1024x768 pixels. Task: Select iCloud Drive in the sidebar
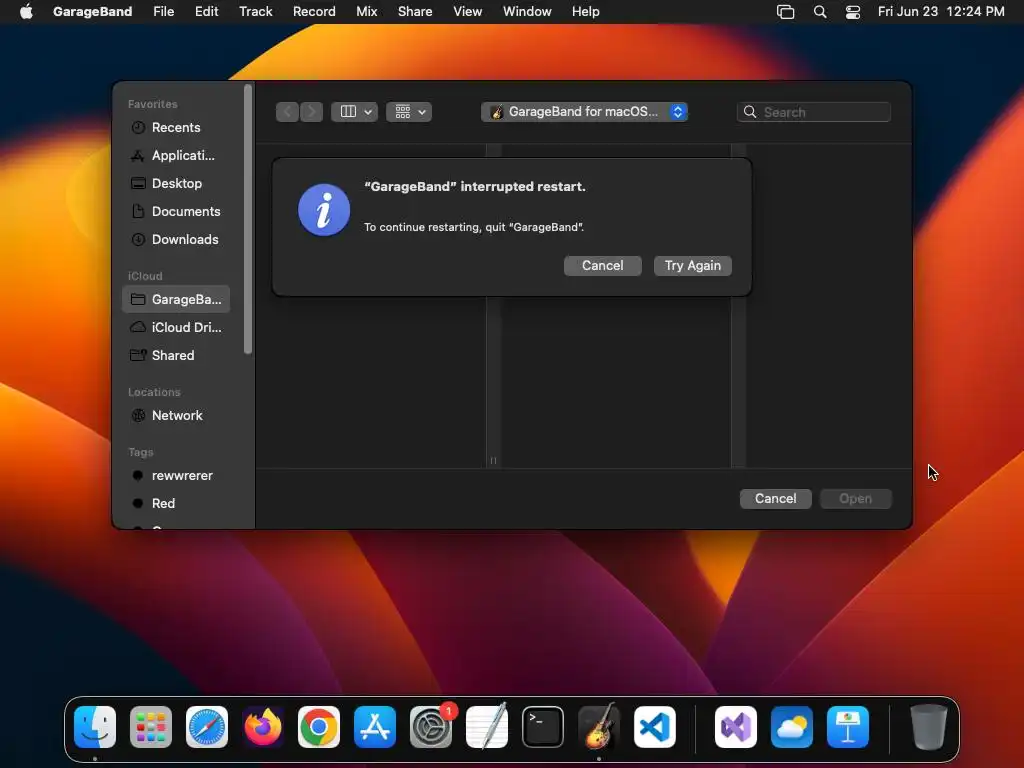[176, 327]
